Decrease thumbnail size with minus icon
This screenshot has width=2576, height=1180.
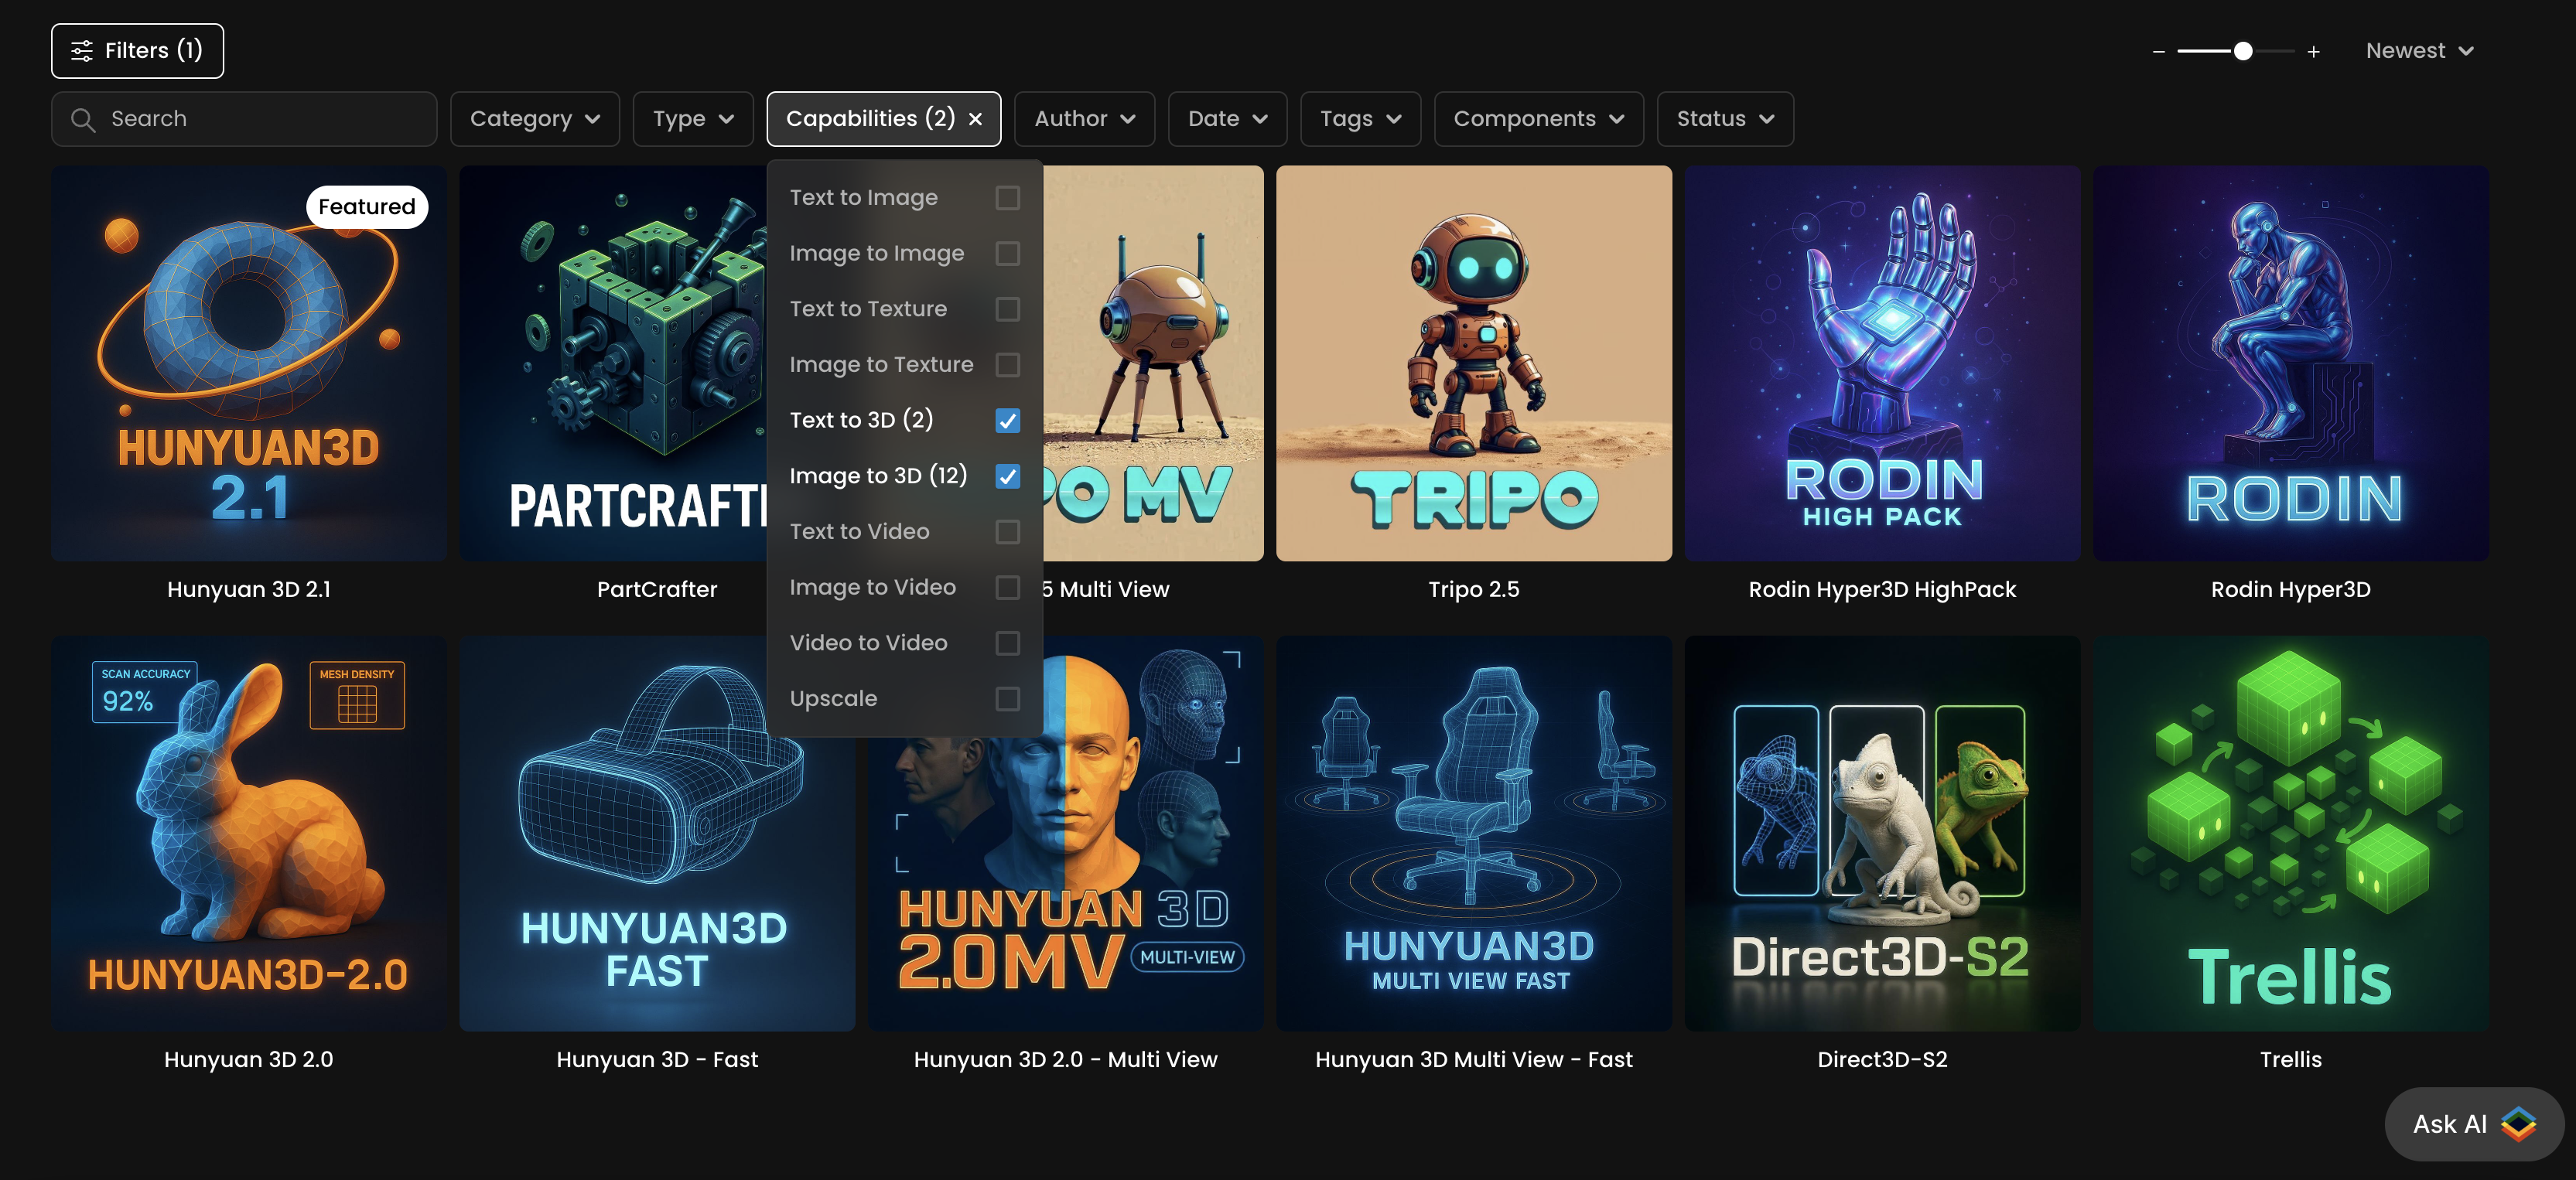tap(2158, 51)
